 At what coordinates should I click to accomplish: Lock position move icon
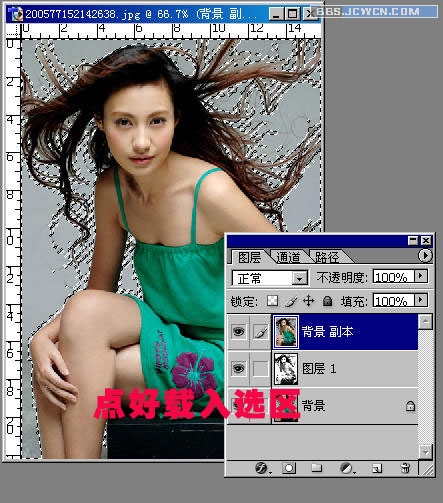tap(308, 301)
